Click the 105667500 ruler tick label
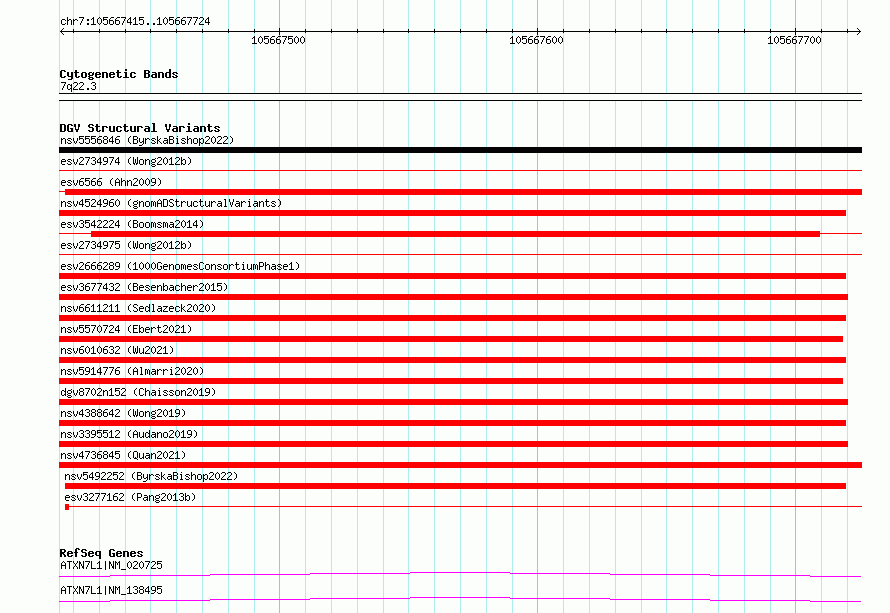Screen dimensions: 890x613 coord(278,40)
